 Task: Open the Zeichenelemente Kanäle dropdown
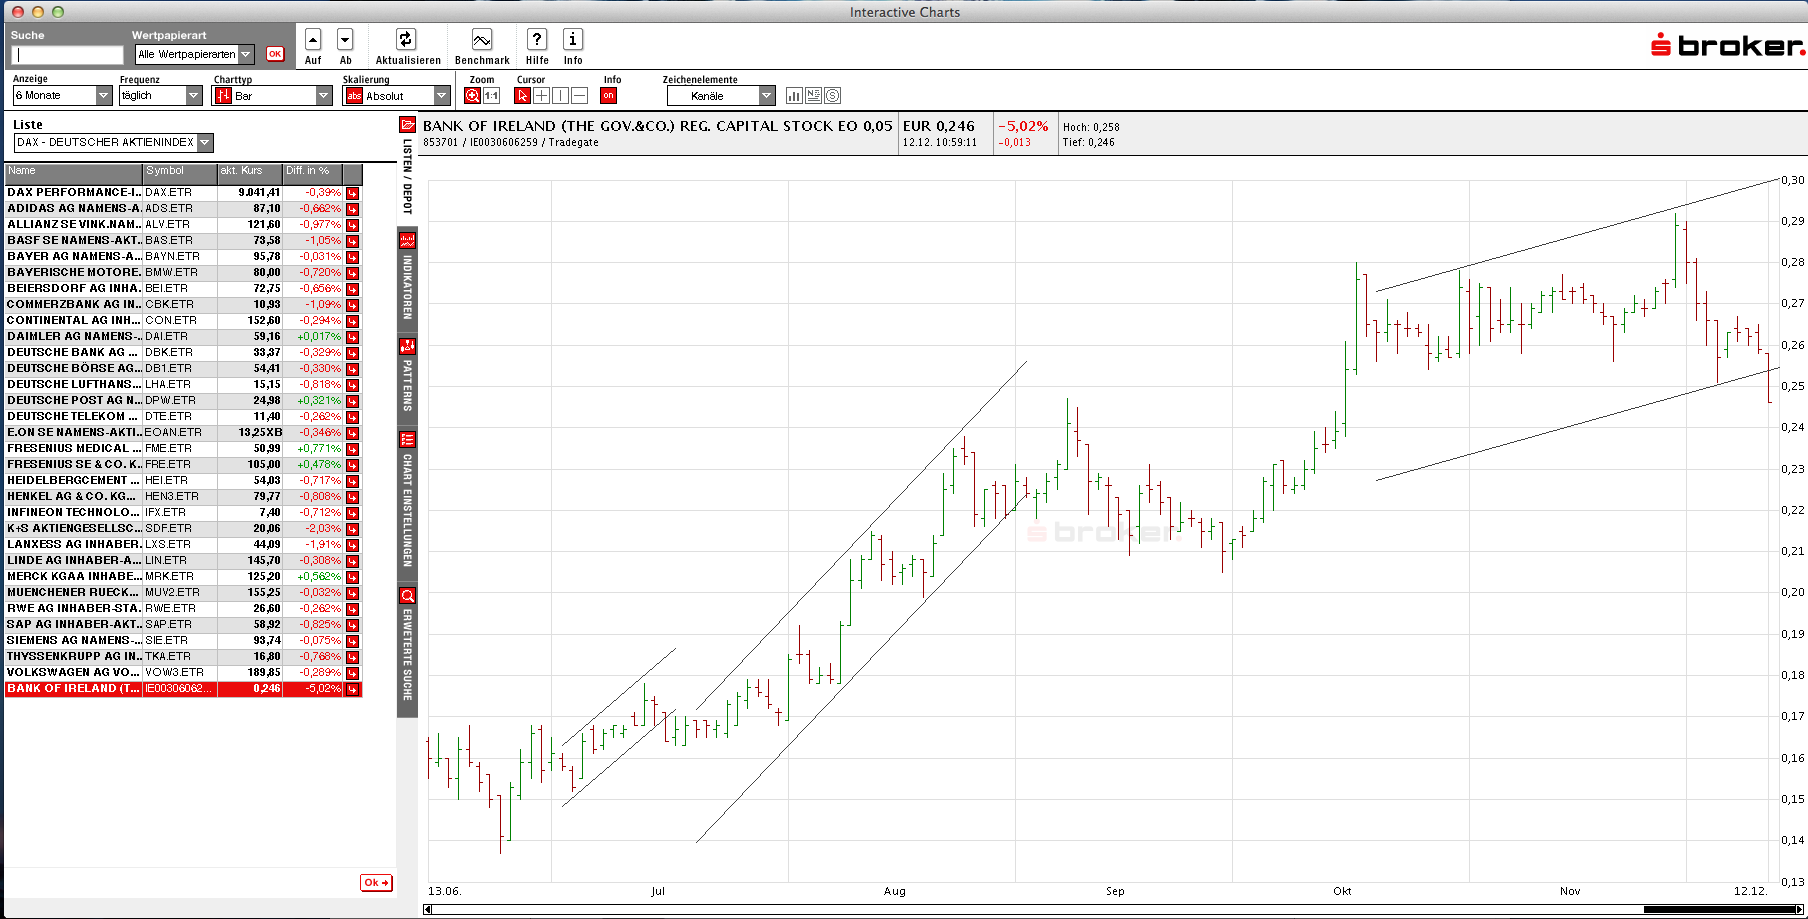(x=721, y=96)
